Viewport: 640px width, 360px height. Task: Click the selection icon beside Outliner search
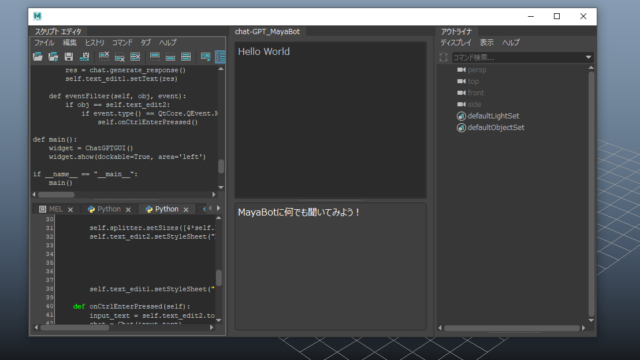(444, 58)
